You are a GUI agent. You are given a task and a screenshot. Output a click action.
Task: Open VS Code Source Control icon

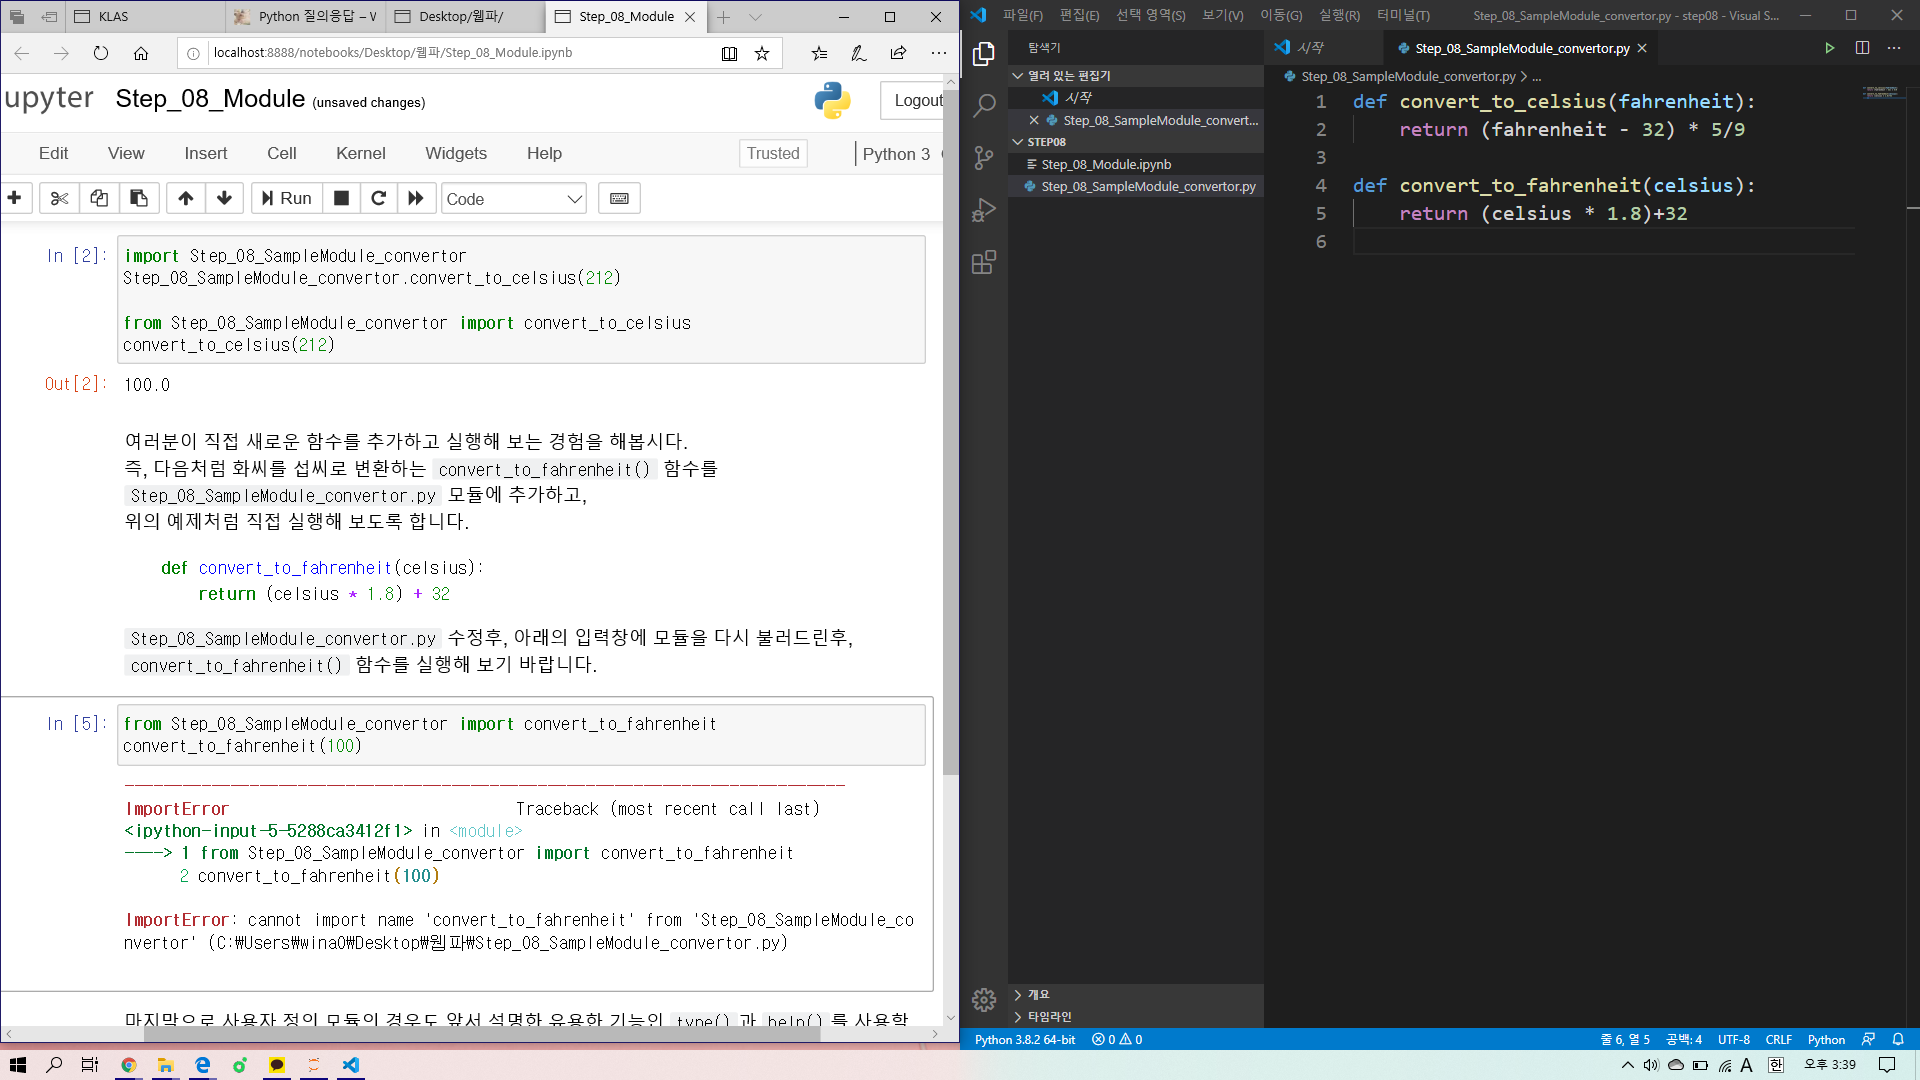[x=984, y=157]
